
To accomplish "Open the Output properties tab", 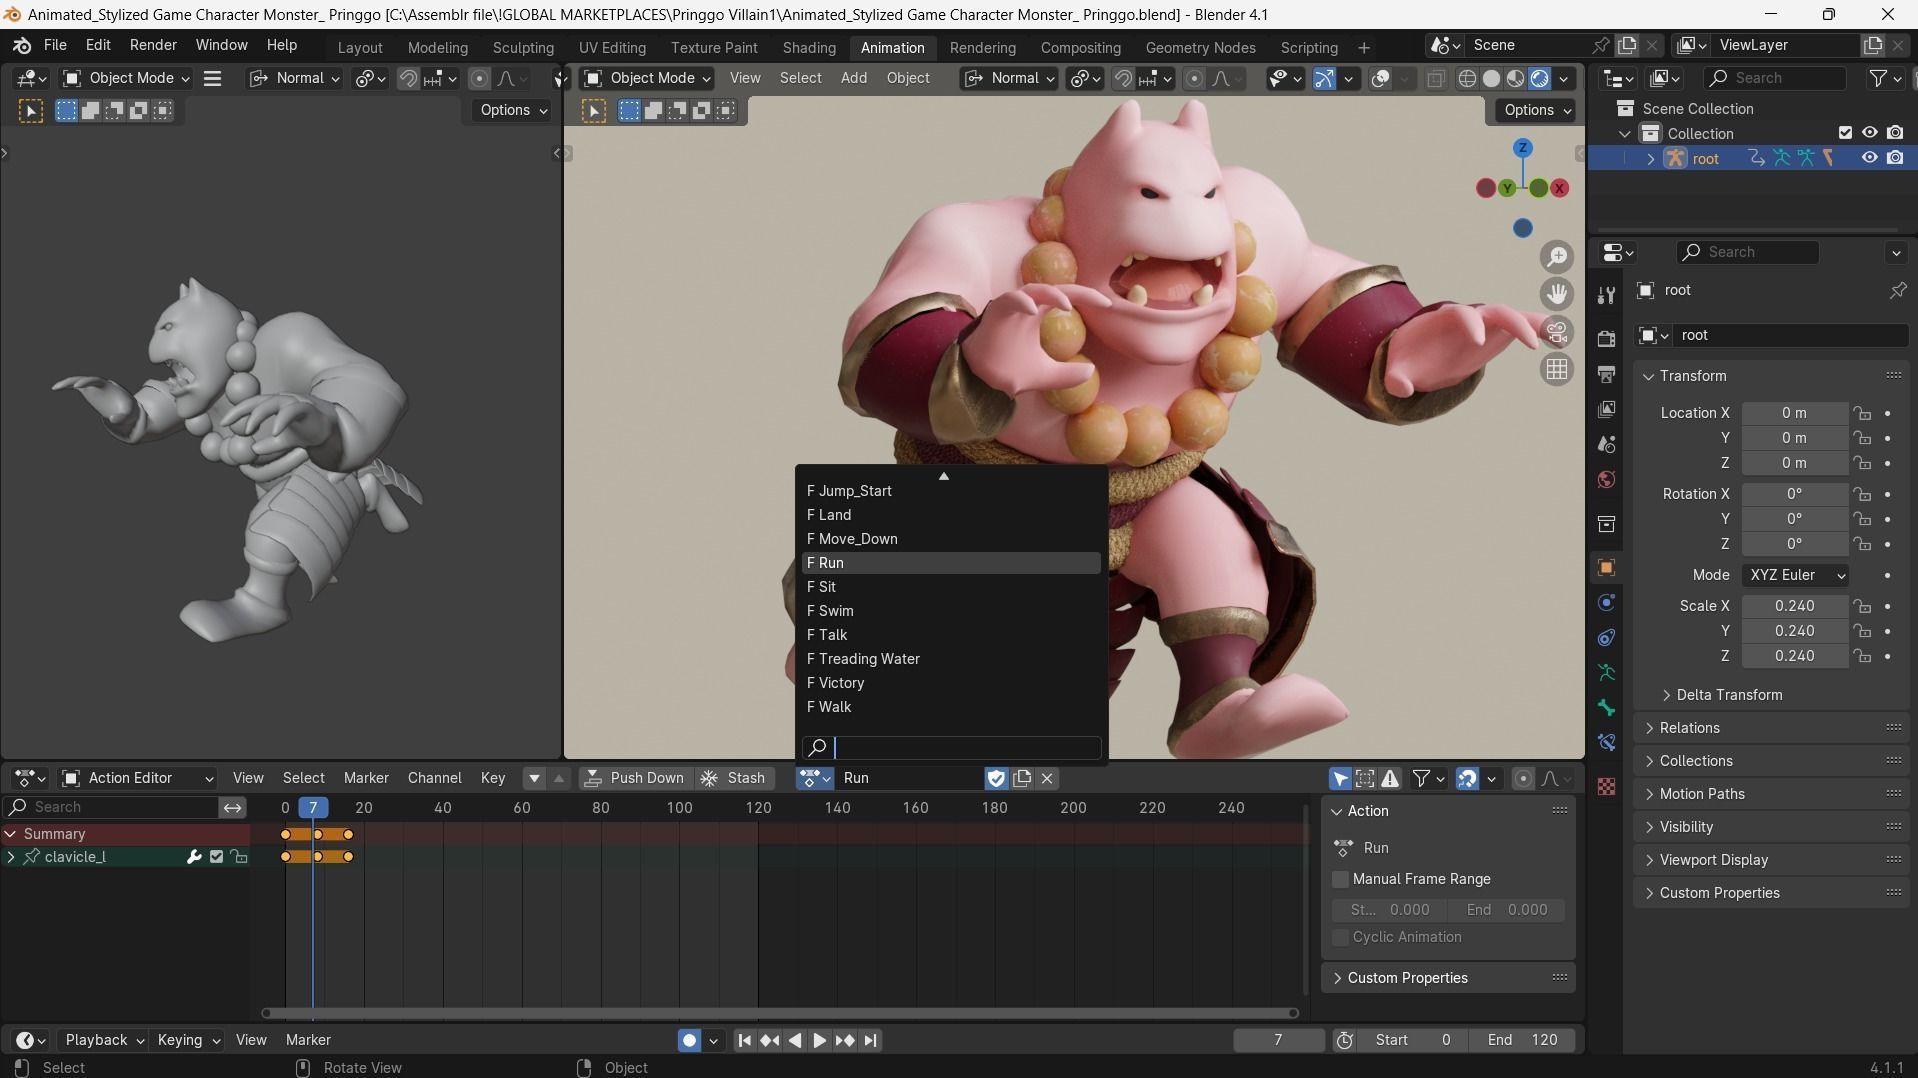I will tap(1606, 374).
